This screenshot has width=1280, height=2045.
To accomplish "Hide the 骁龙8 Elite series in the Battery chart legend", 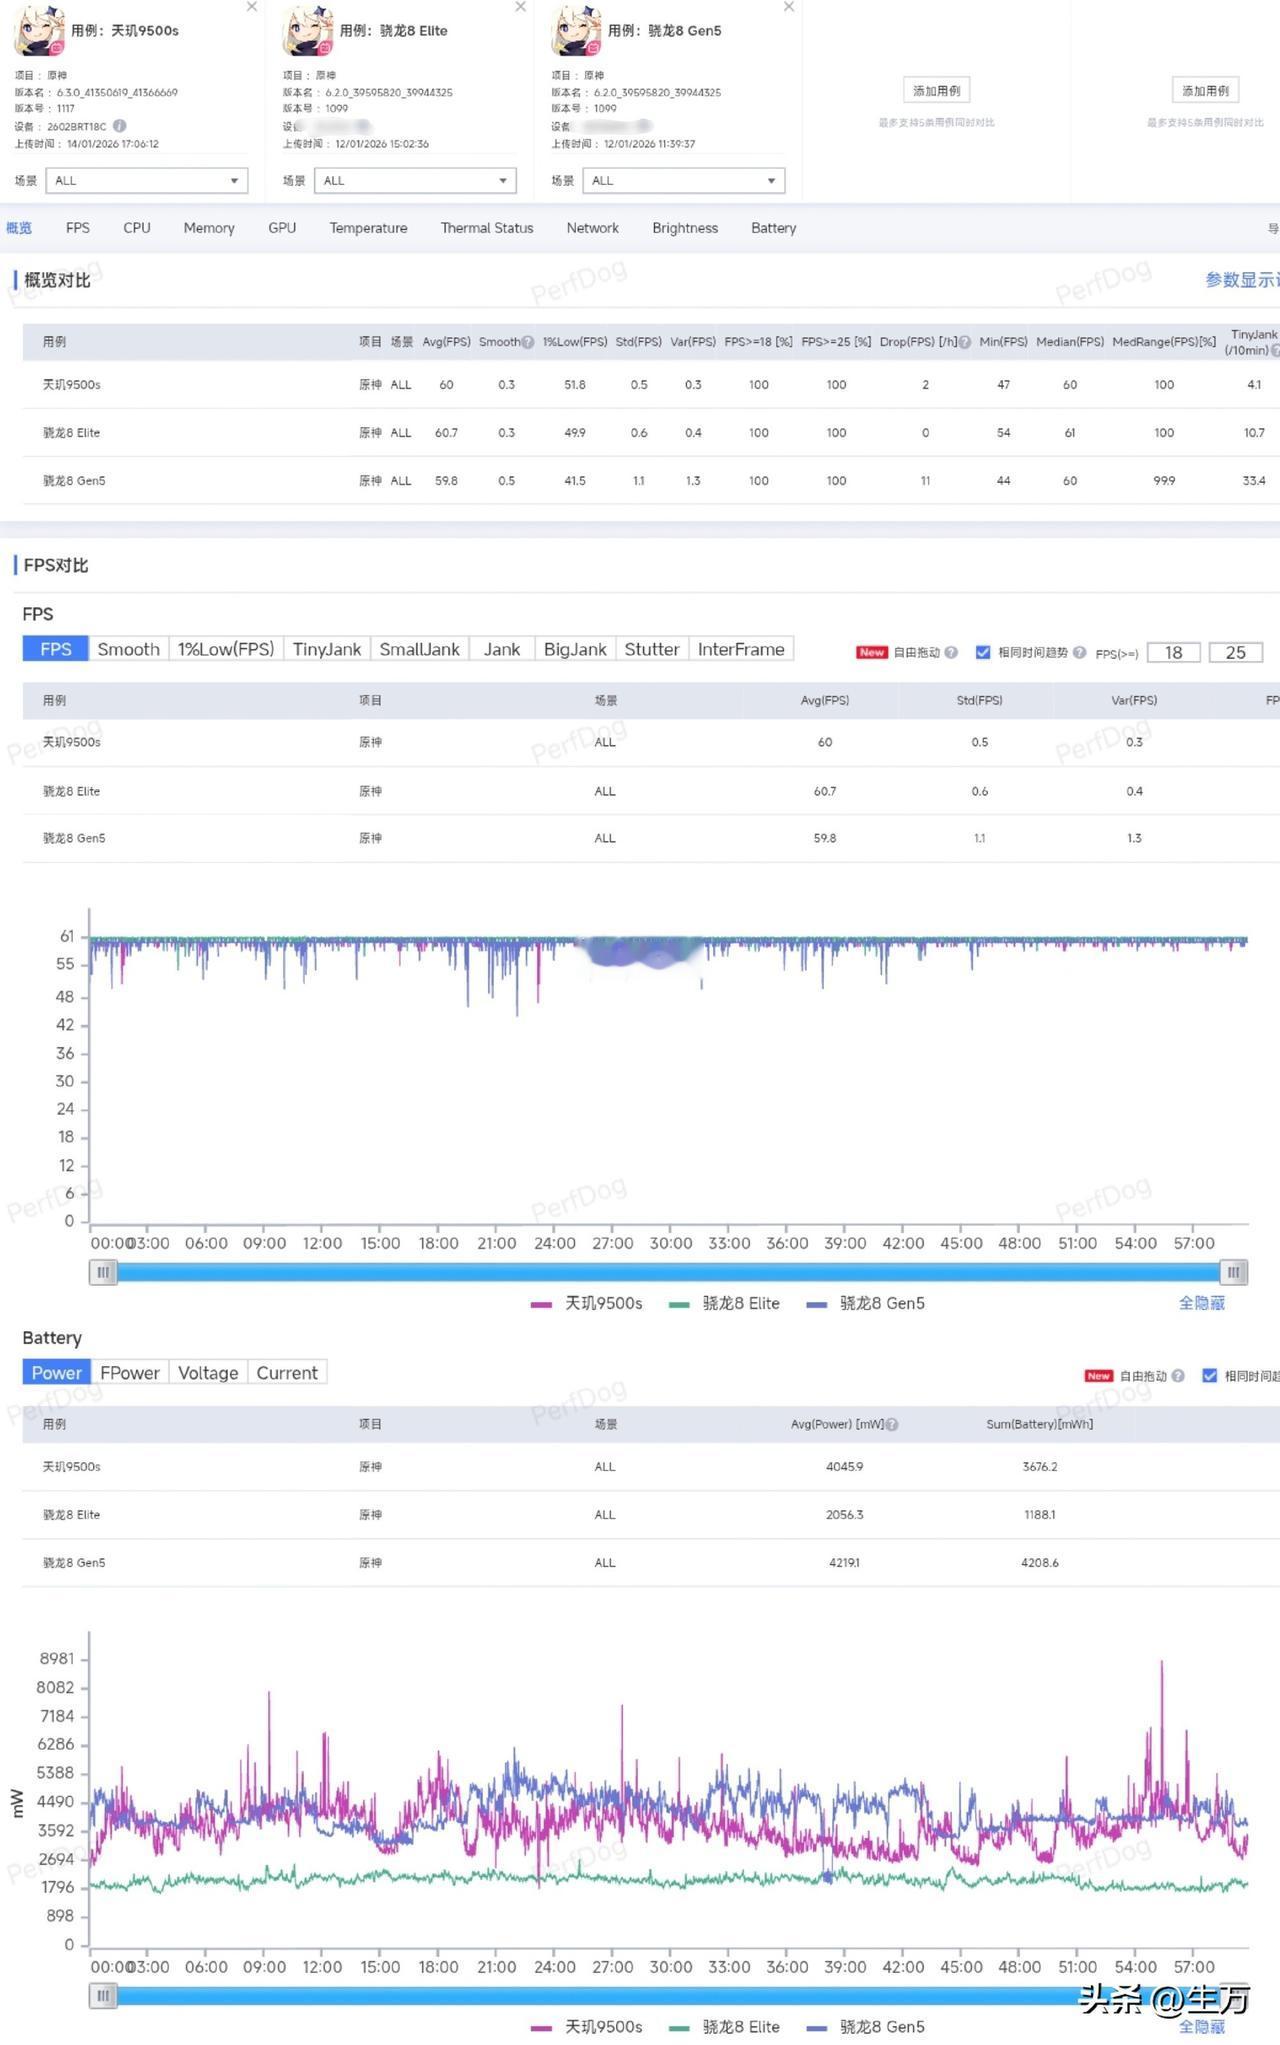I will tap(724, 2027).
